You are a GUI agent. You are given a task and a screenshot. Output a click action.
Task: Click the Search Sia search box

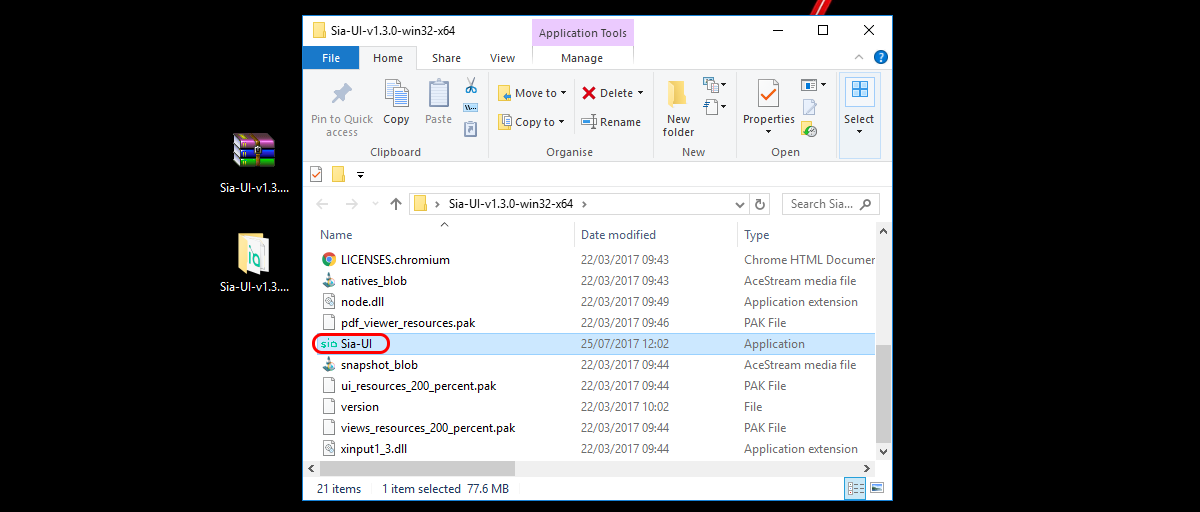[x=829, y=204]
